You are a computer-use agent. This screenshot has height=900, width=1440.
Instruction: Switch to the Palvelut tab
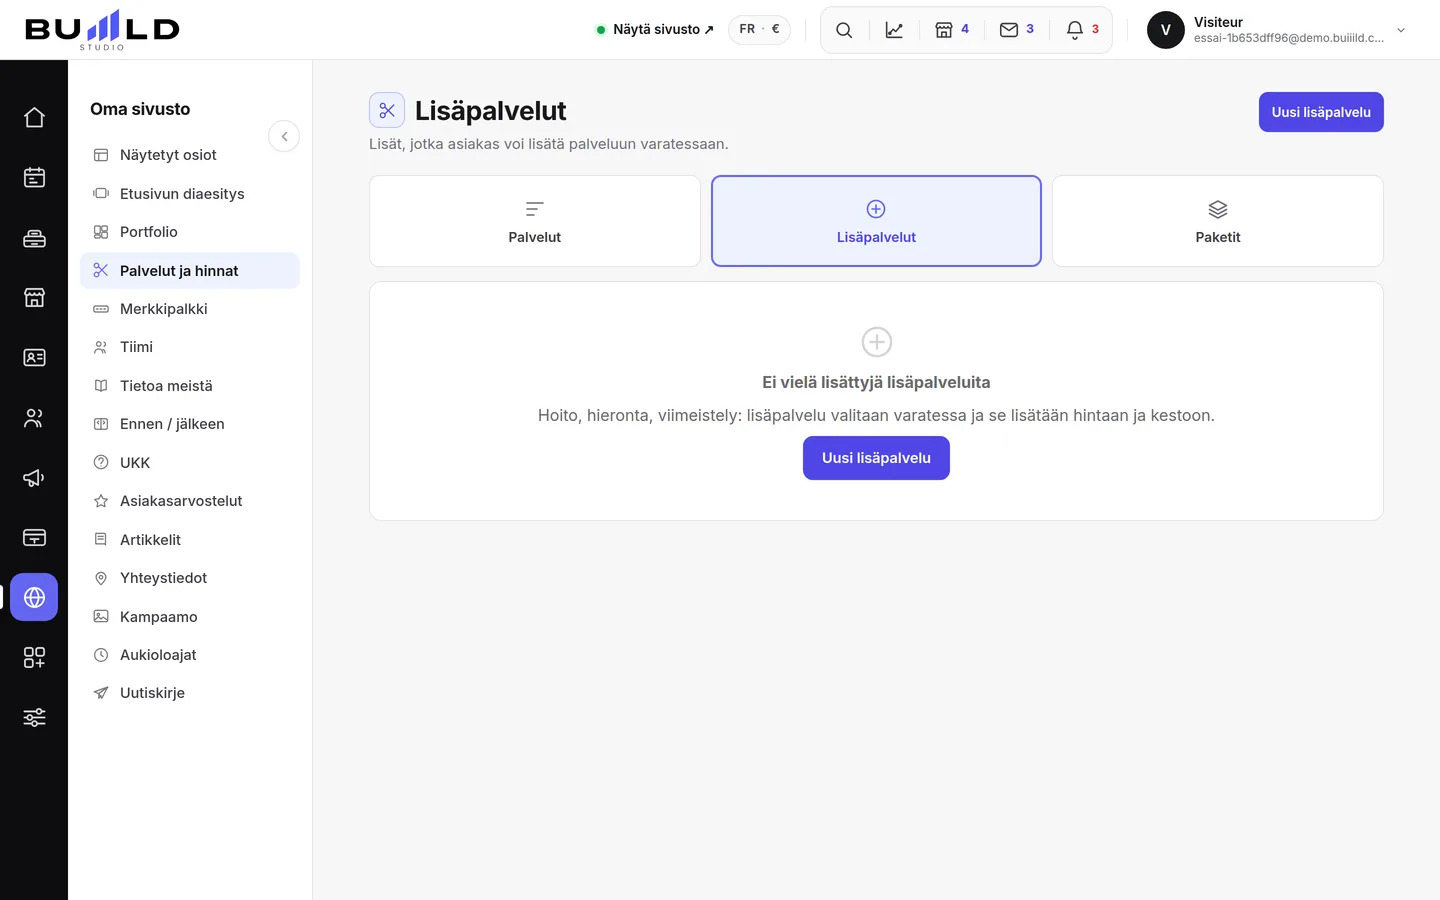coord(535,221)
